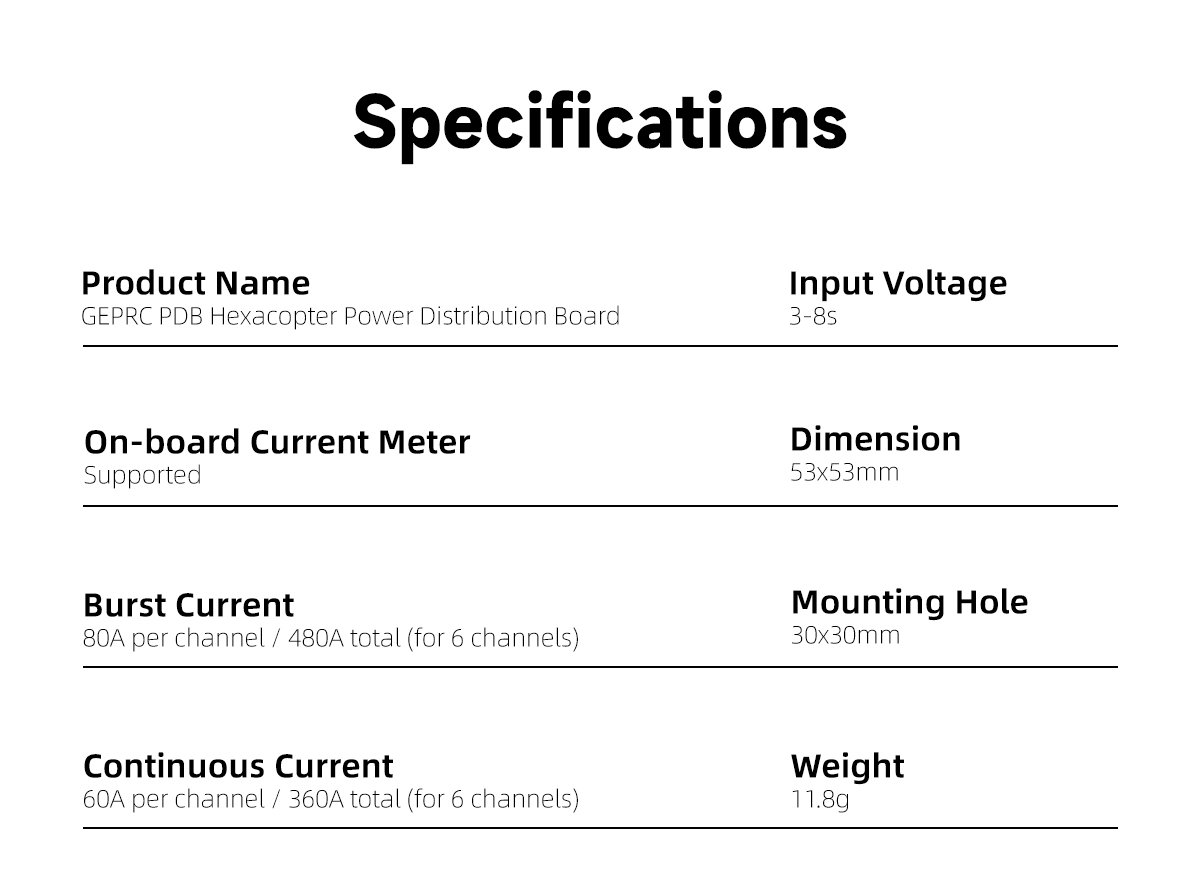Select the 53x53mm dimension value
Screen dimensions: 1200x878
pyautogui.click(x=844, y=472)
